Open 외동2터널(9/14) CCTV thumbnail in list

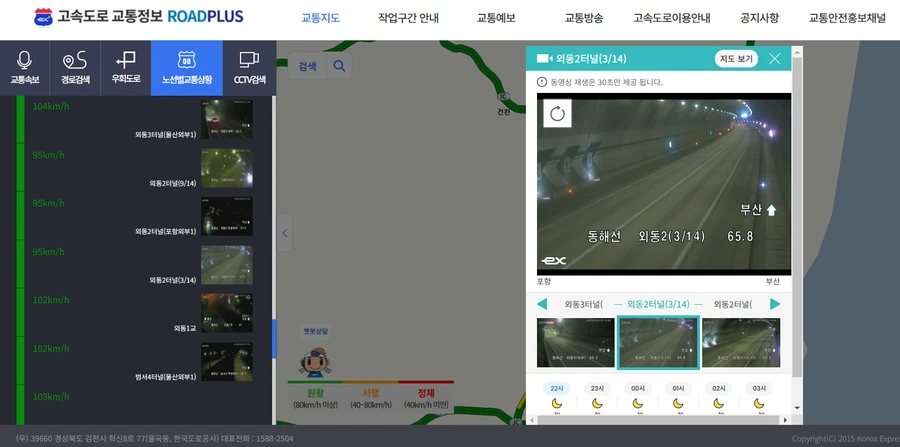[227, 168]
